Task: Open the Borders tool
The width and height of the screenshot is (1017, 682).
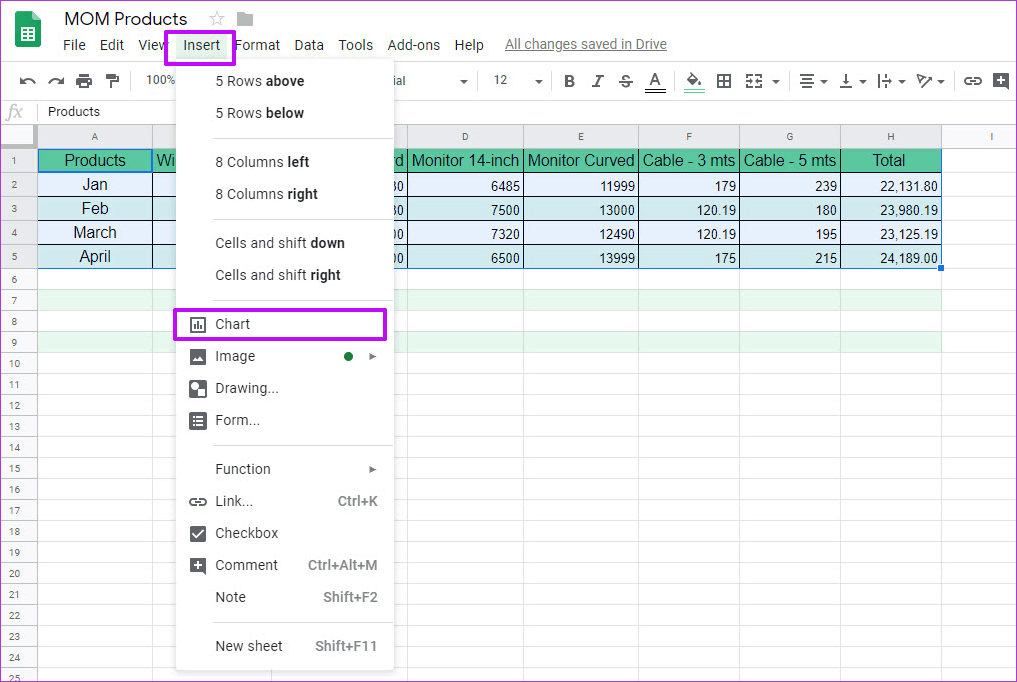Action: [724, 81]
